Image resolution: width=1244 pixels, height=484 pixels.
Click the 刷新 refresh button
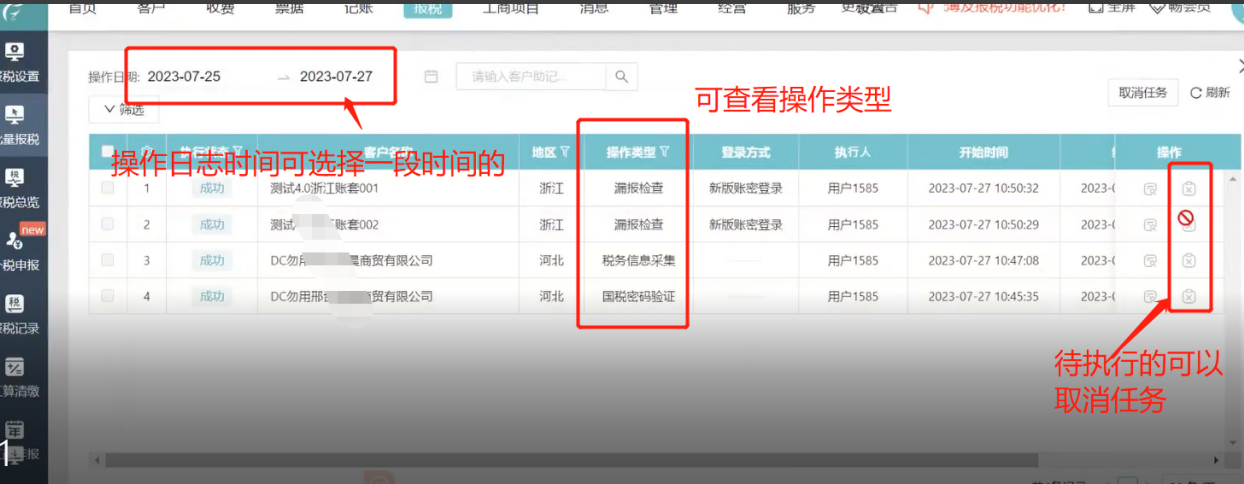coord(1209,93)
